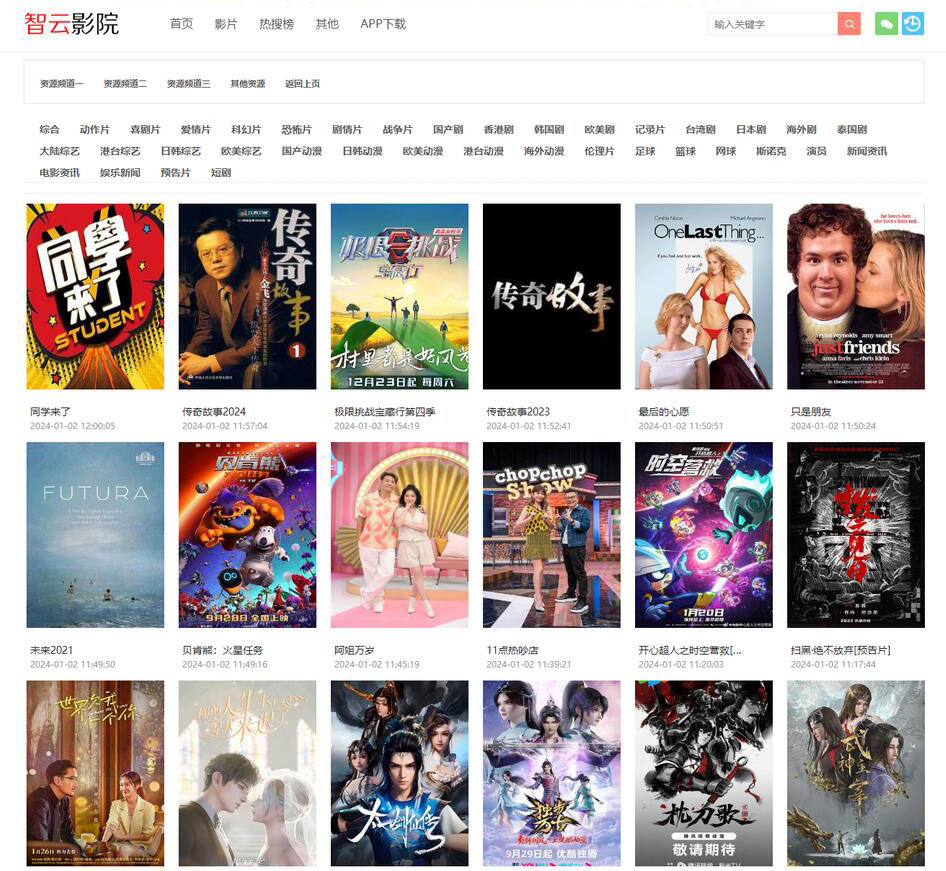This screenshot has height=871, width=946.
Task: Open the 短剧 category
Action: pyautogui.click(x=221, y=173)
